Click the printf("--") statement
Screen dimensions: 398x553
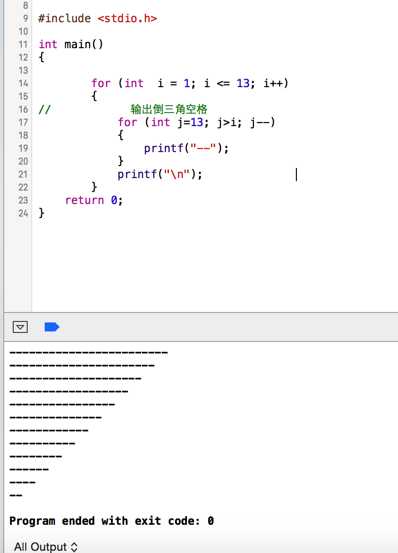(x=186, y=148)
